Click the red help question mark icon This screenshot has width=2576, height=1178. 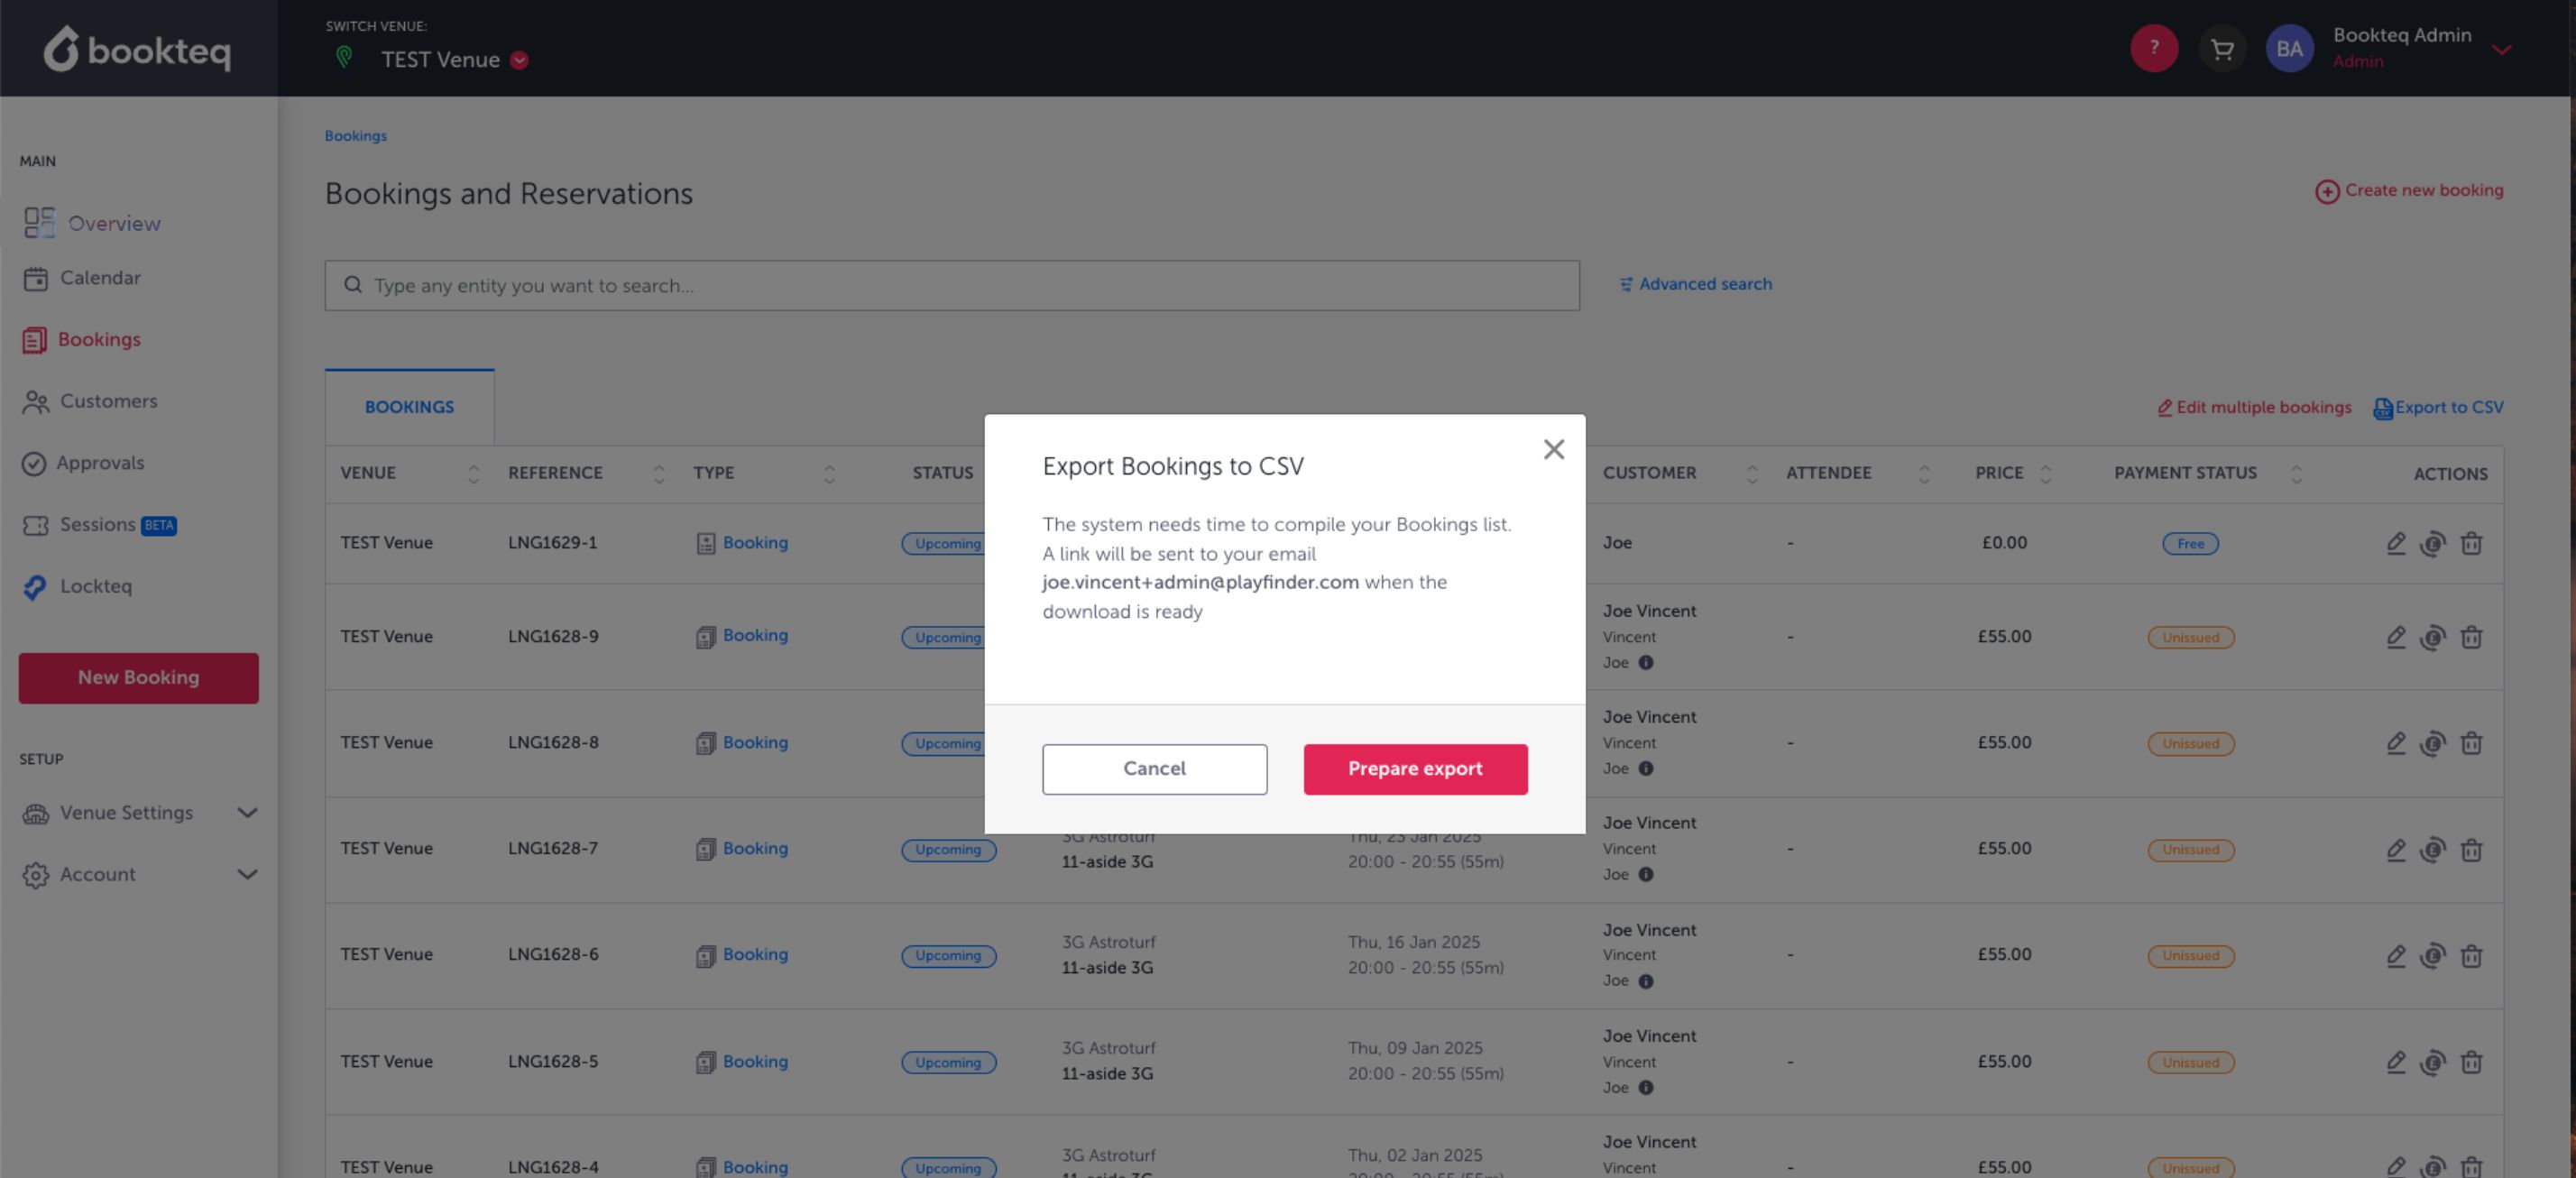click(x=2153, y=48)
